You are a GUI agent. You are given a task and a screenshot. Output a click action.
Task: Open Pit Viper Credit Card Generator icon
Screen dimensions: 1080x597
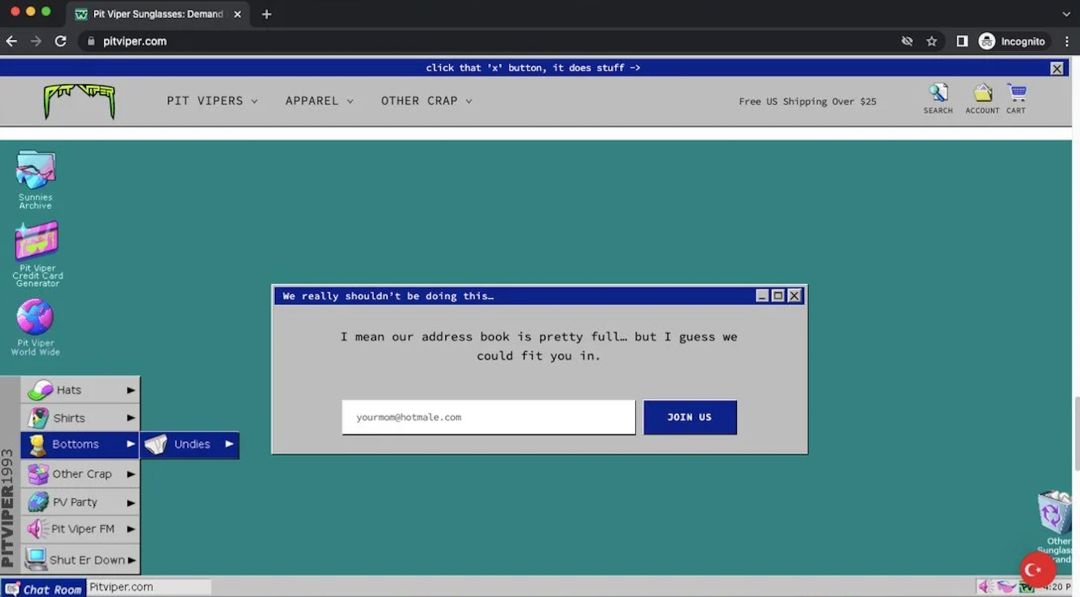(x=37, y=242)
